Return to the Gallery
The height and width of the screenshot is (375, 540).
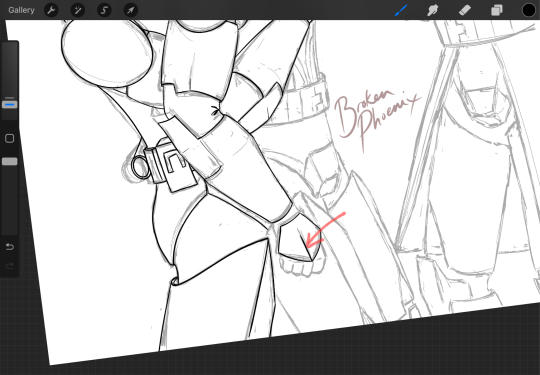21,10
